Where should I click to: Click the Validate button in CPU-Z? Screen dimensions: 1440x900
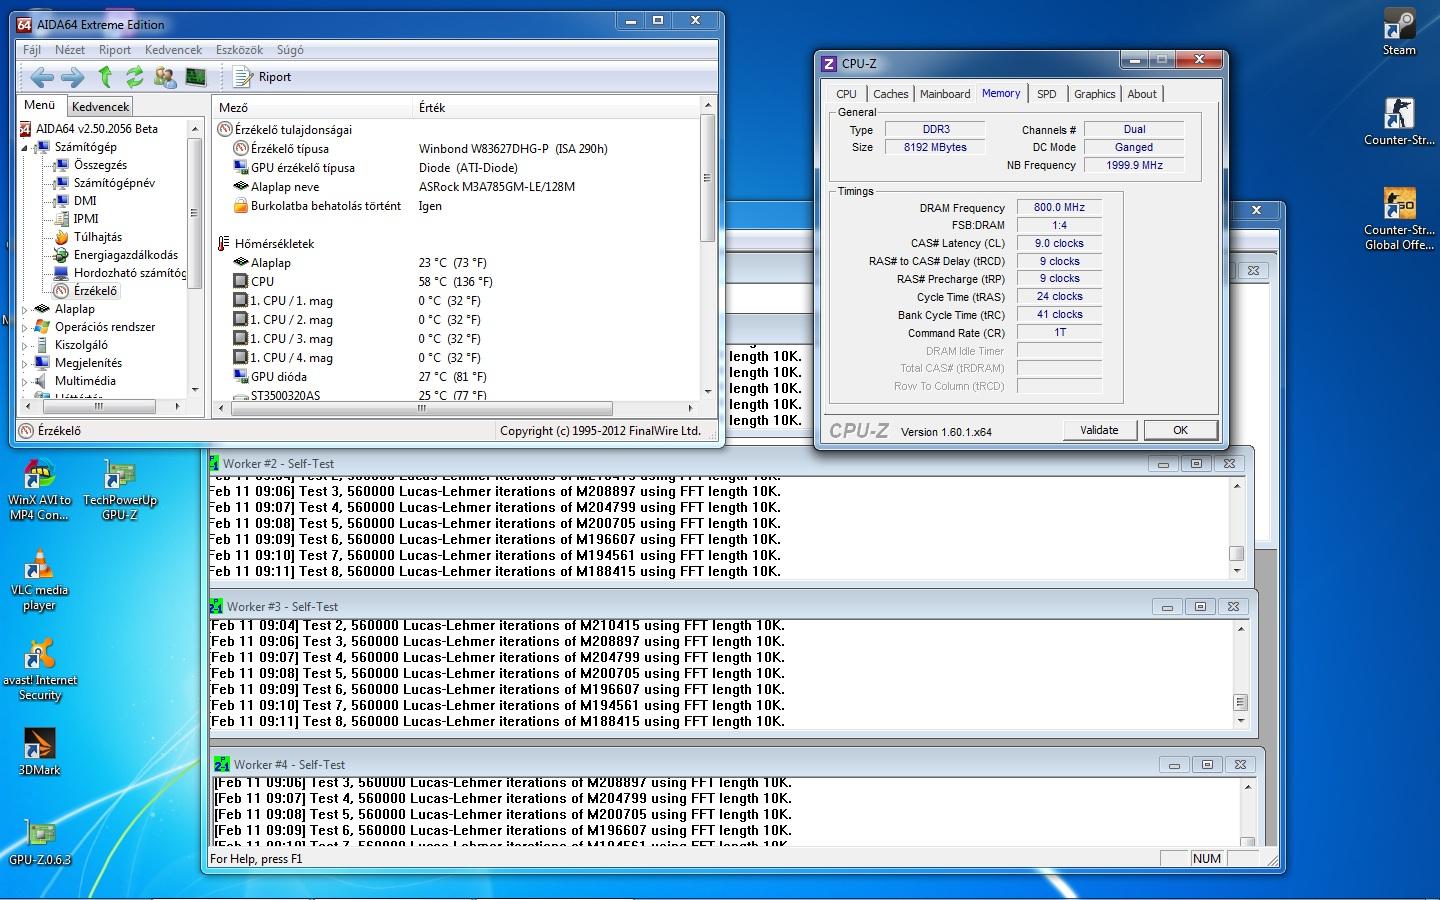1099,430
